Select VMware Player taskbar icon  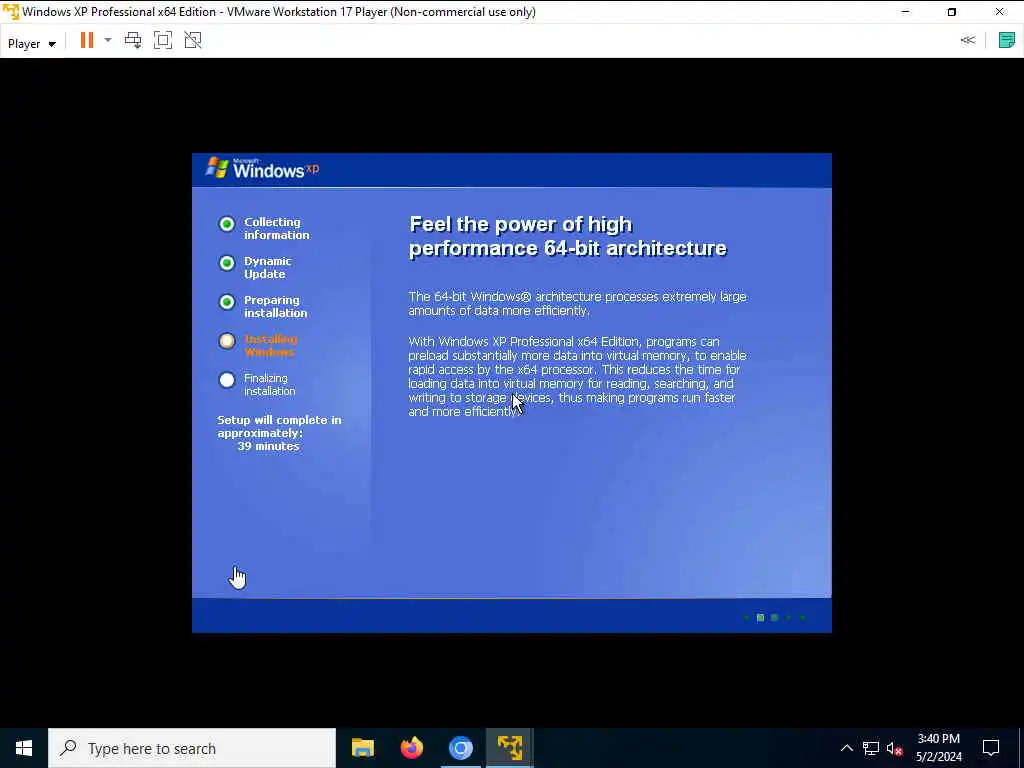pyautogui.click(x=509, y=748)
